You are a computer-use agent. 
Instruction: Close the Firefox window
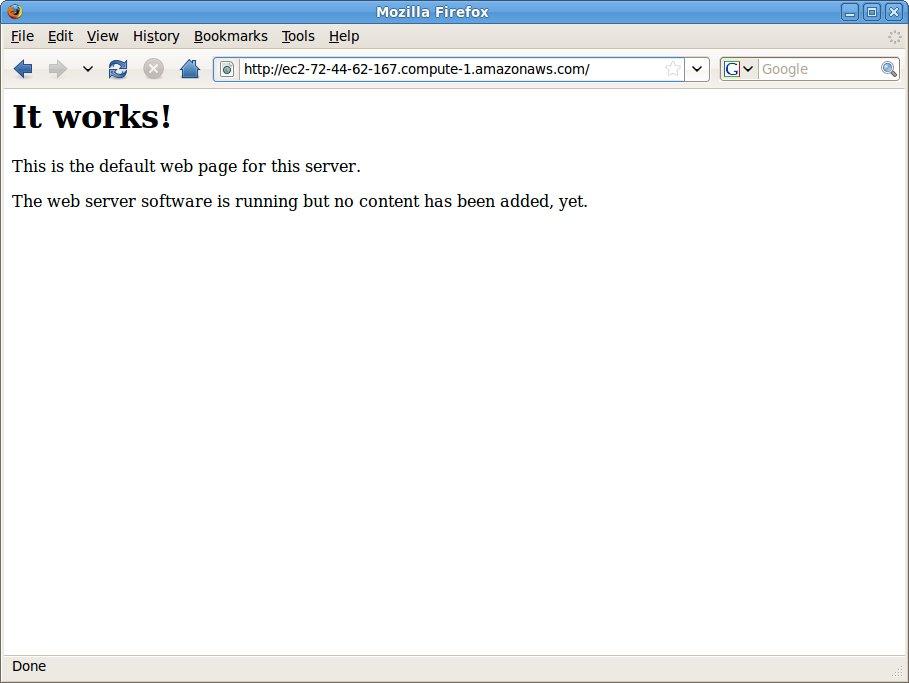click(893, 12)
